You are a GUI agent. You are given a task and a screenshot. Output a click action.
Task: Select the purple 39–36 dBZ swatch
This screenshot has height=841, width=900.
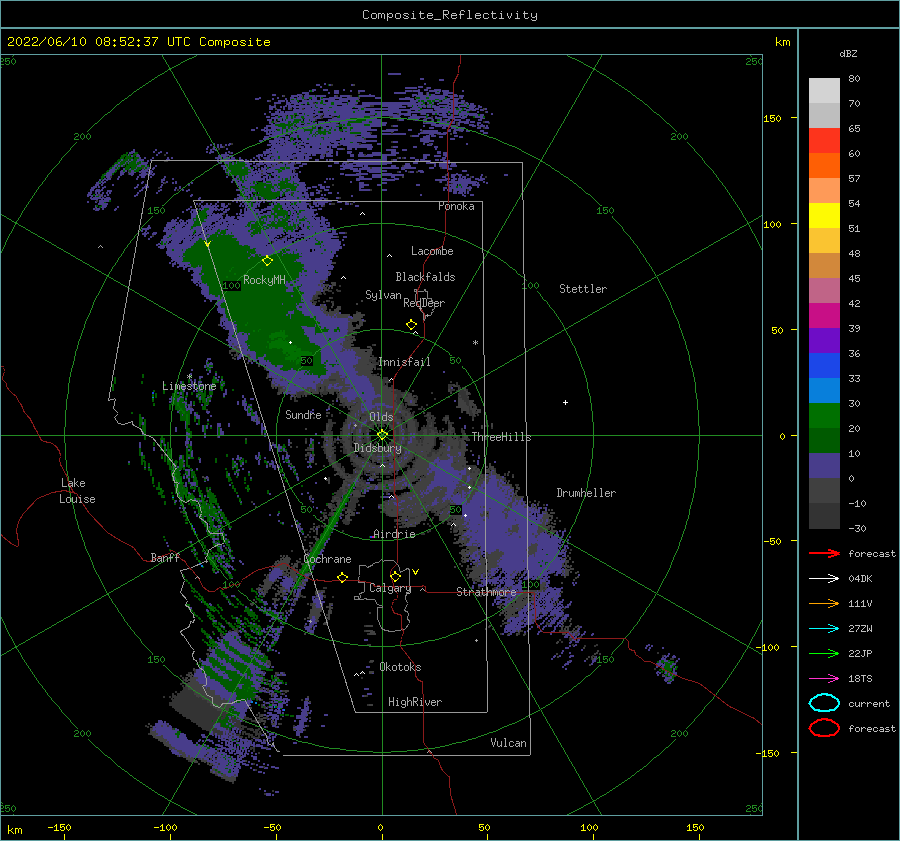(x=824, y=340)
